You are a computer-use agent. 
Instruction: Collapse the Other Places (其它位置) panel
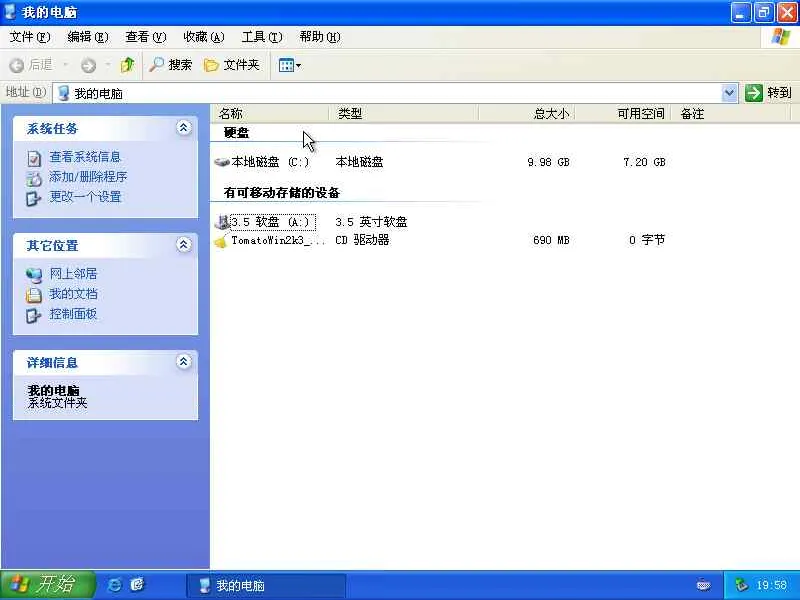click(184, 245)
